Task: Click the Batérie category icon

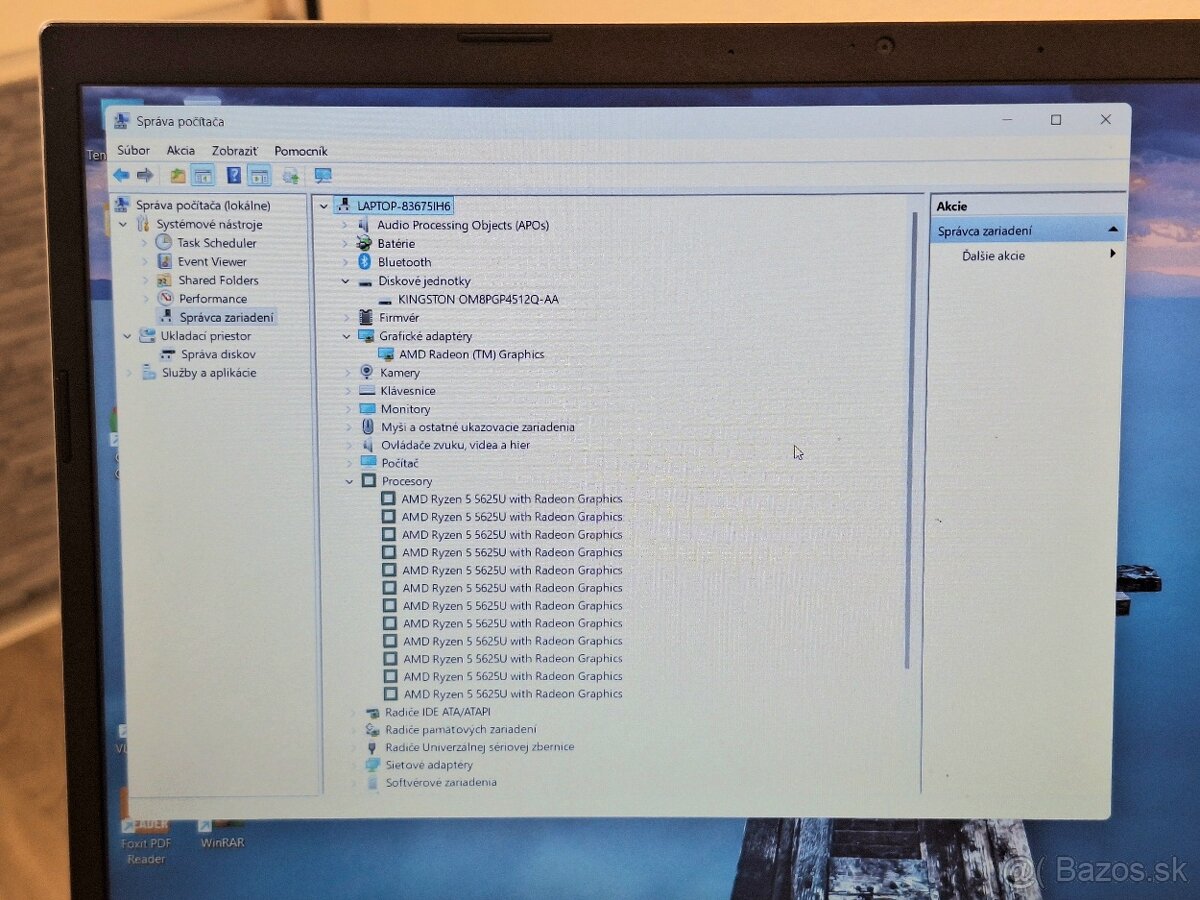Action: coord(364,243)
